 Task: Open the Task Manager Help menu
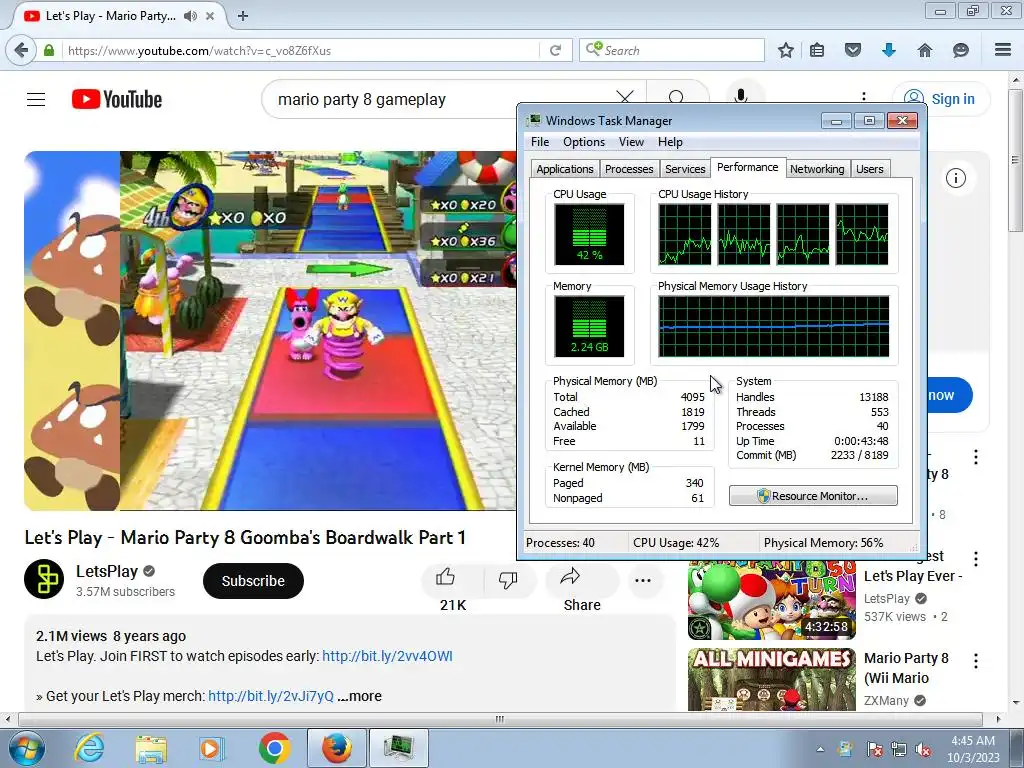(670, 142)
